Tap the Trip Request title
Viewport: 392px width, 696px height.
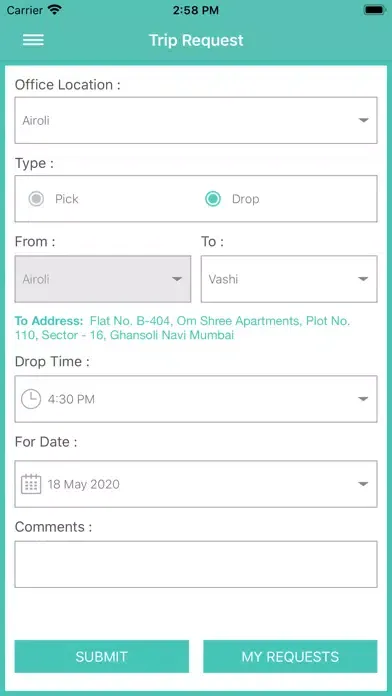[196, 40]
